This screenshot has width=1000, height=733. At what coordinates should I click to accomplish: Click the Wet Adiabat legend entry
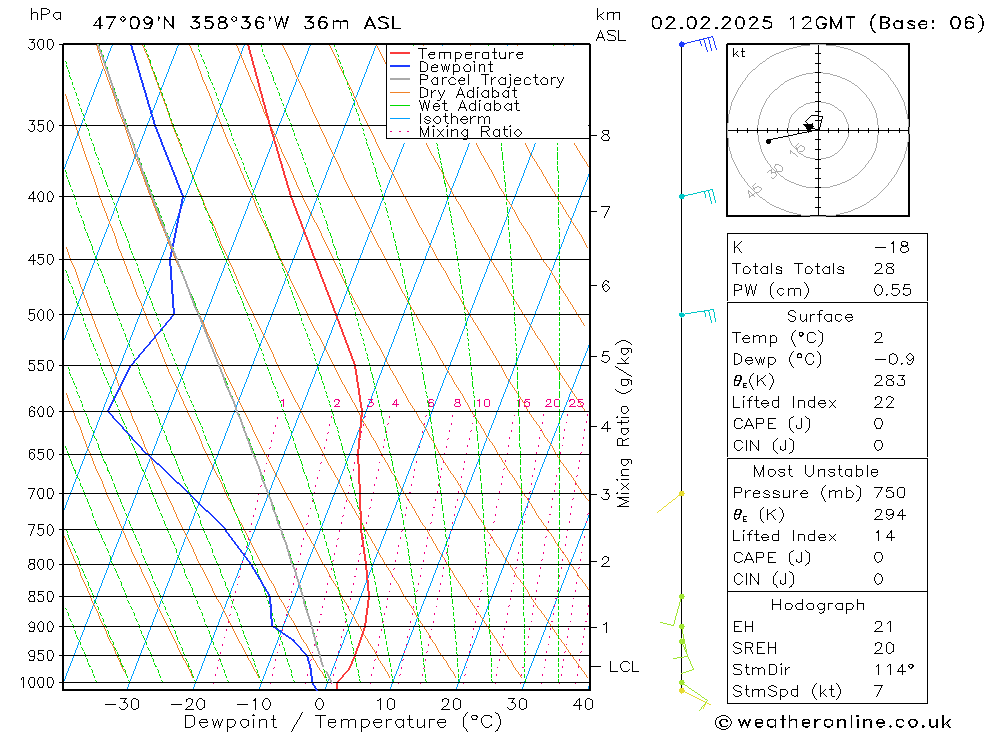[455, 106]
